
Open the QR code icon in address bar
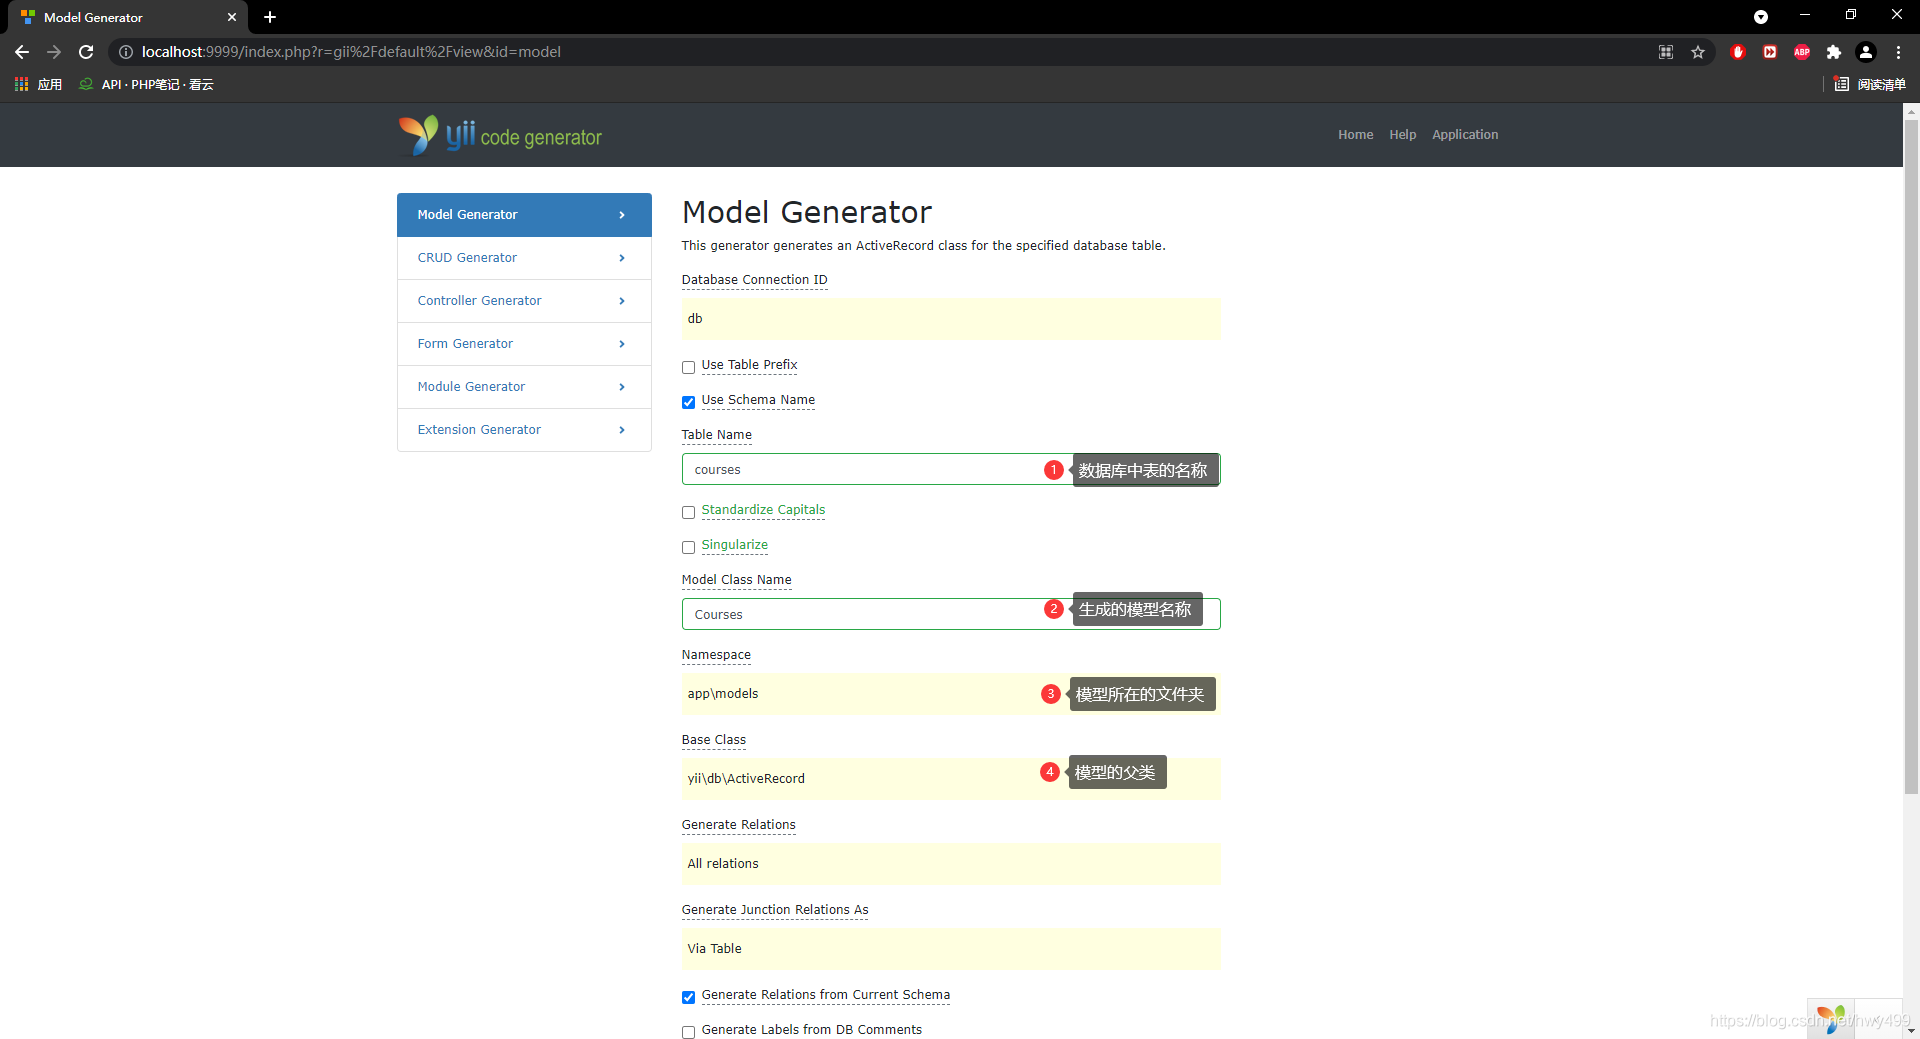[x=1666, y=52]
